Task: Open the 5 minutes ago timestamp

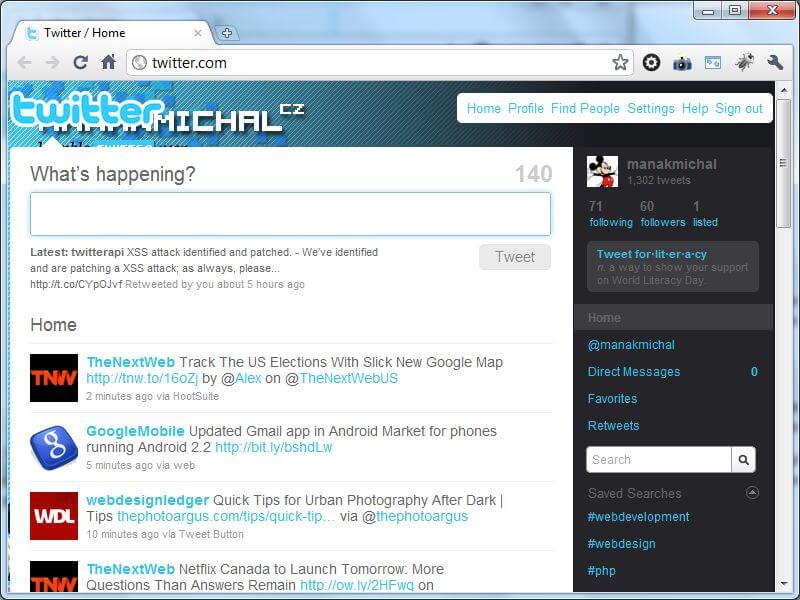Action: [x=119, y=465]
